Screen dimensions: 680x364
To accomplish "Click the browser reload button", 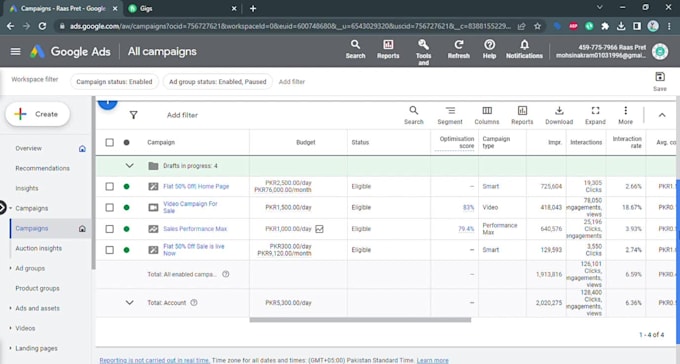I will pos(42,26).
